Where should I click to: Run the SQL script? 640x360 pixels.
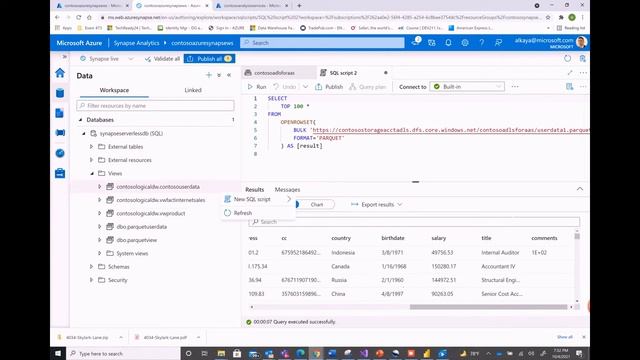click(x=257, y=87)
